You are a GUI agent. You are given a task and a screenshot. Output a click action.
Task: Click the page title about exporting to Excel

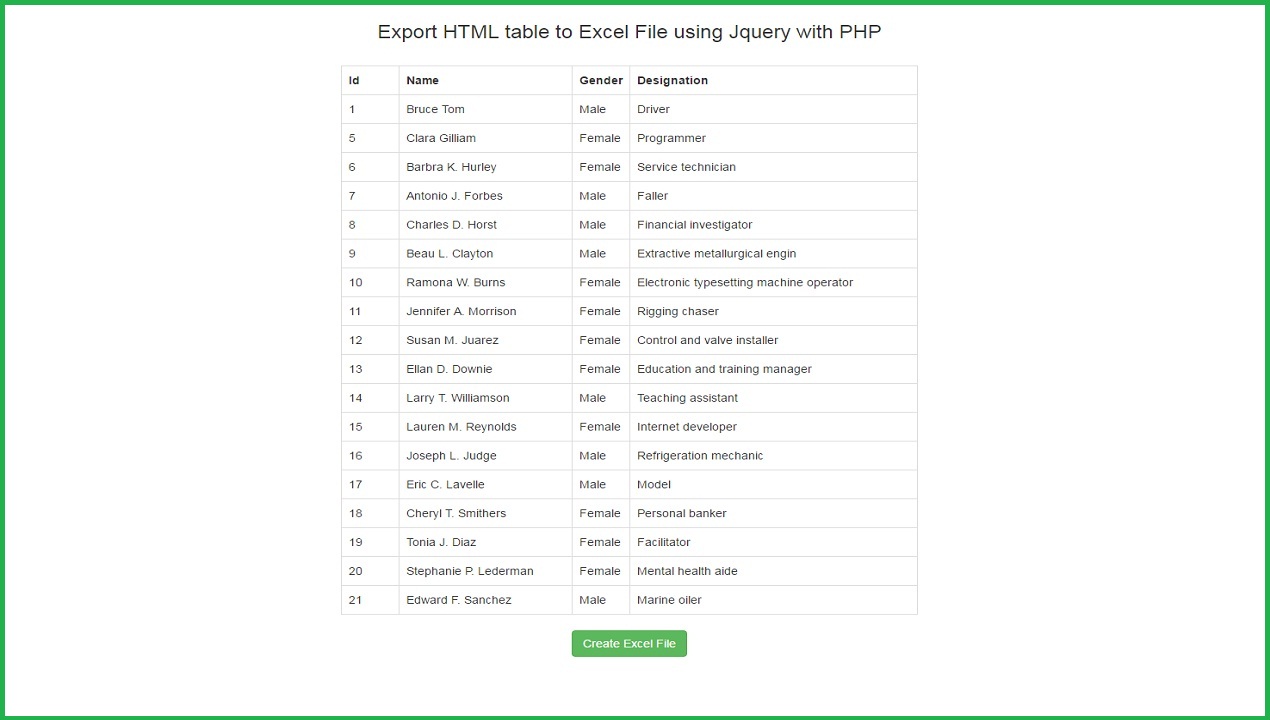[629, 31]
